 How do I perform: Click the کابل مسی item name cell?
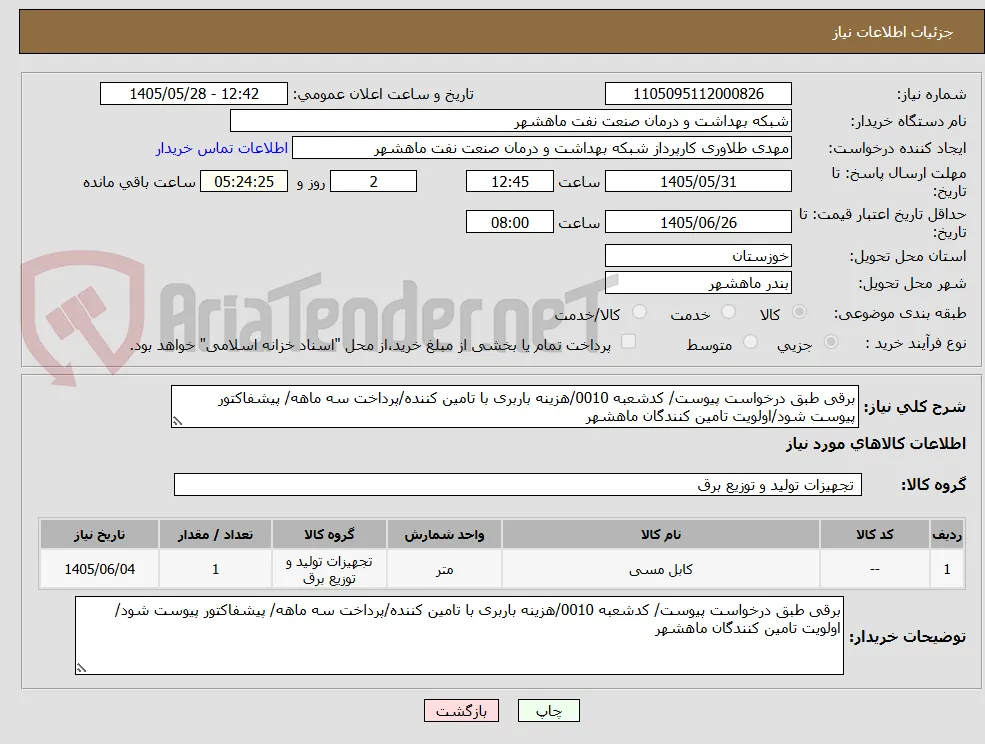click(x=660, y=569)
